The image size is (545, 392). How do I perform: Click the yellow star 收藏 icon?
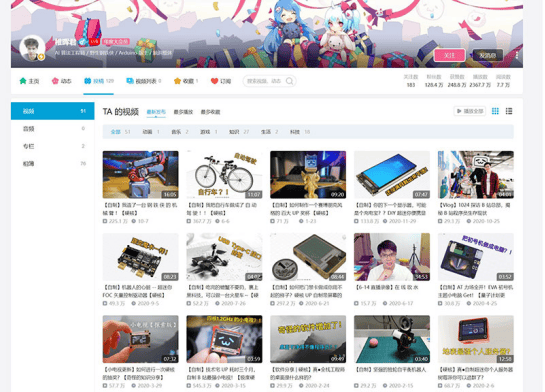tap(177, 81)
